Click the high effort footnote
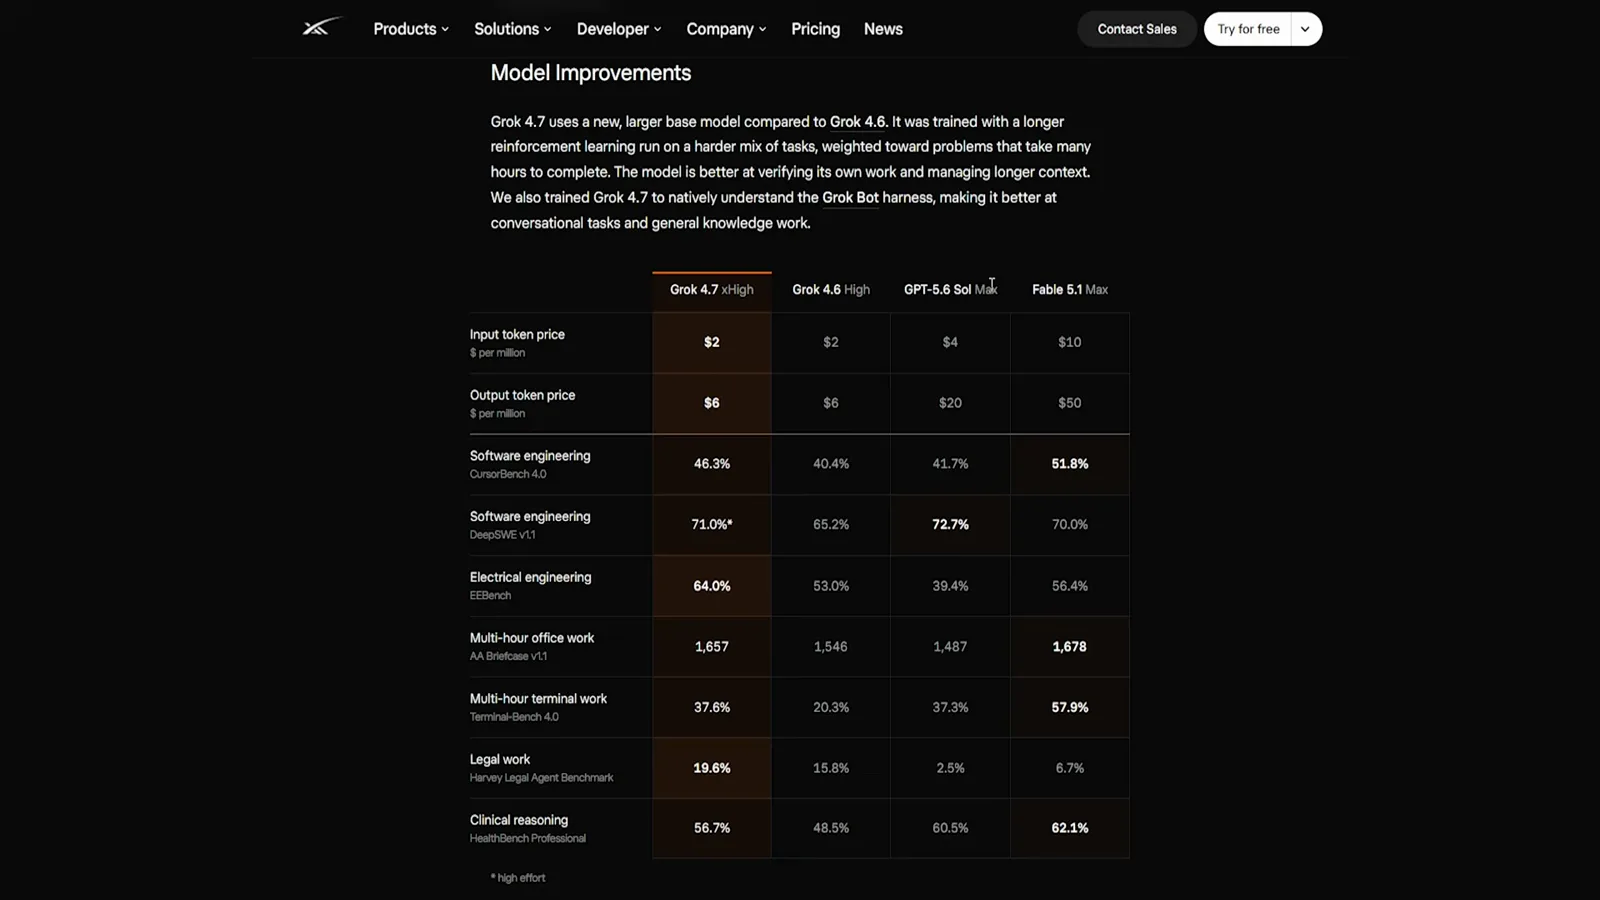The image size is (1600, 900). click(518, 878)
